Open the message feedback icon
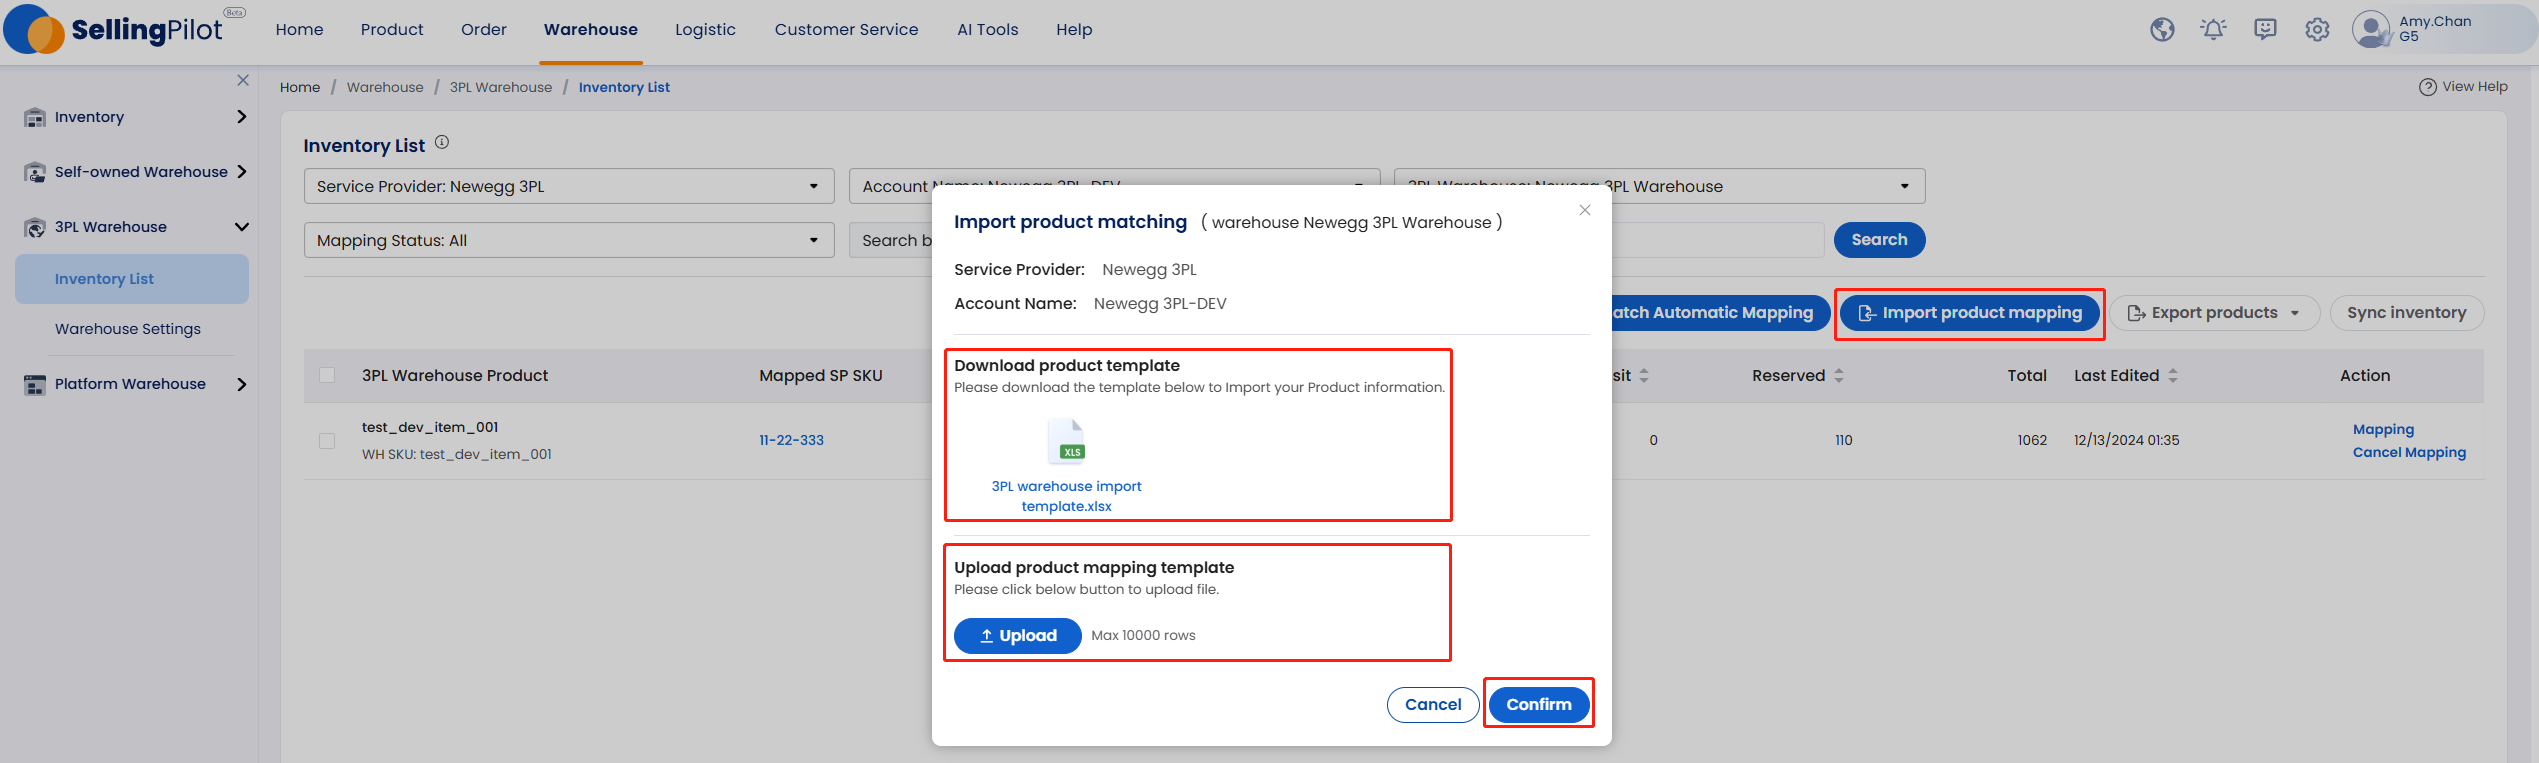Screen dimensions: 2539x763 [2265, 30]
